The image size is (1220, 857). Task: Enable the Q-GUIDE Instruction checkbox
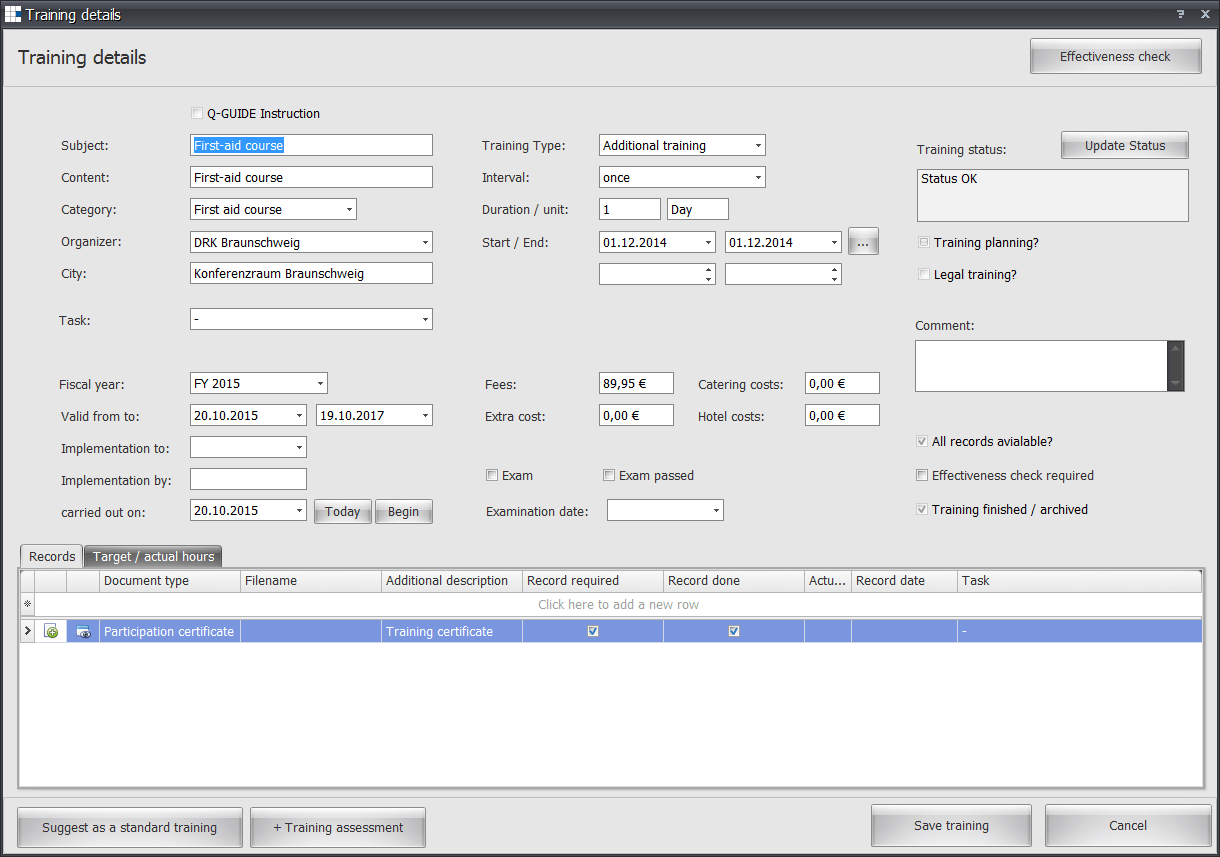196,114
